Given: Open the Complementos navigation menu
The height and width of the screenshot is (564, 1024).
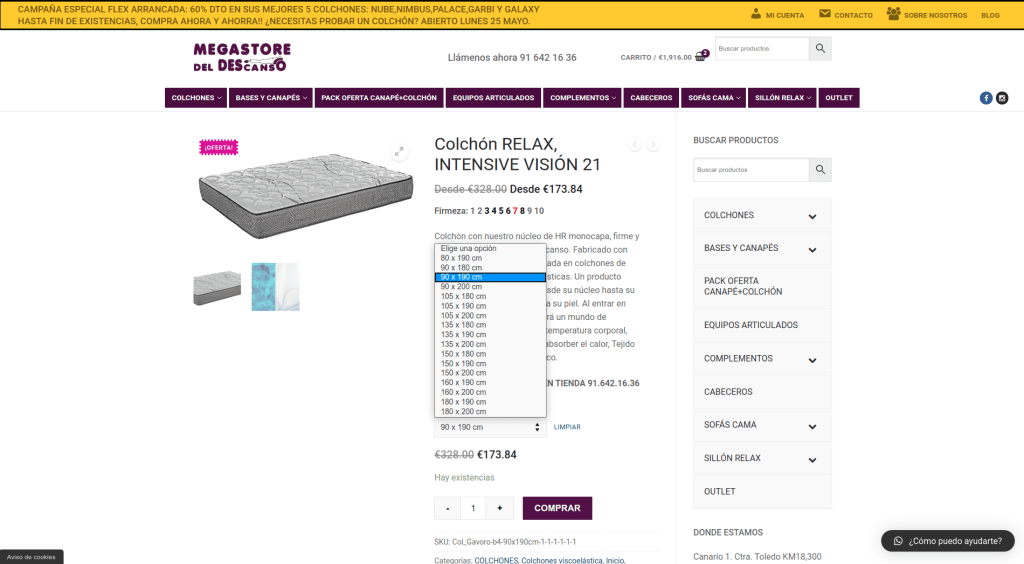Looking at the screenshot, I should (x=583, y=98).
